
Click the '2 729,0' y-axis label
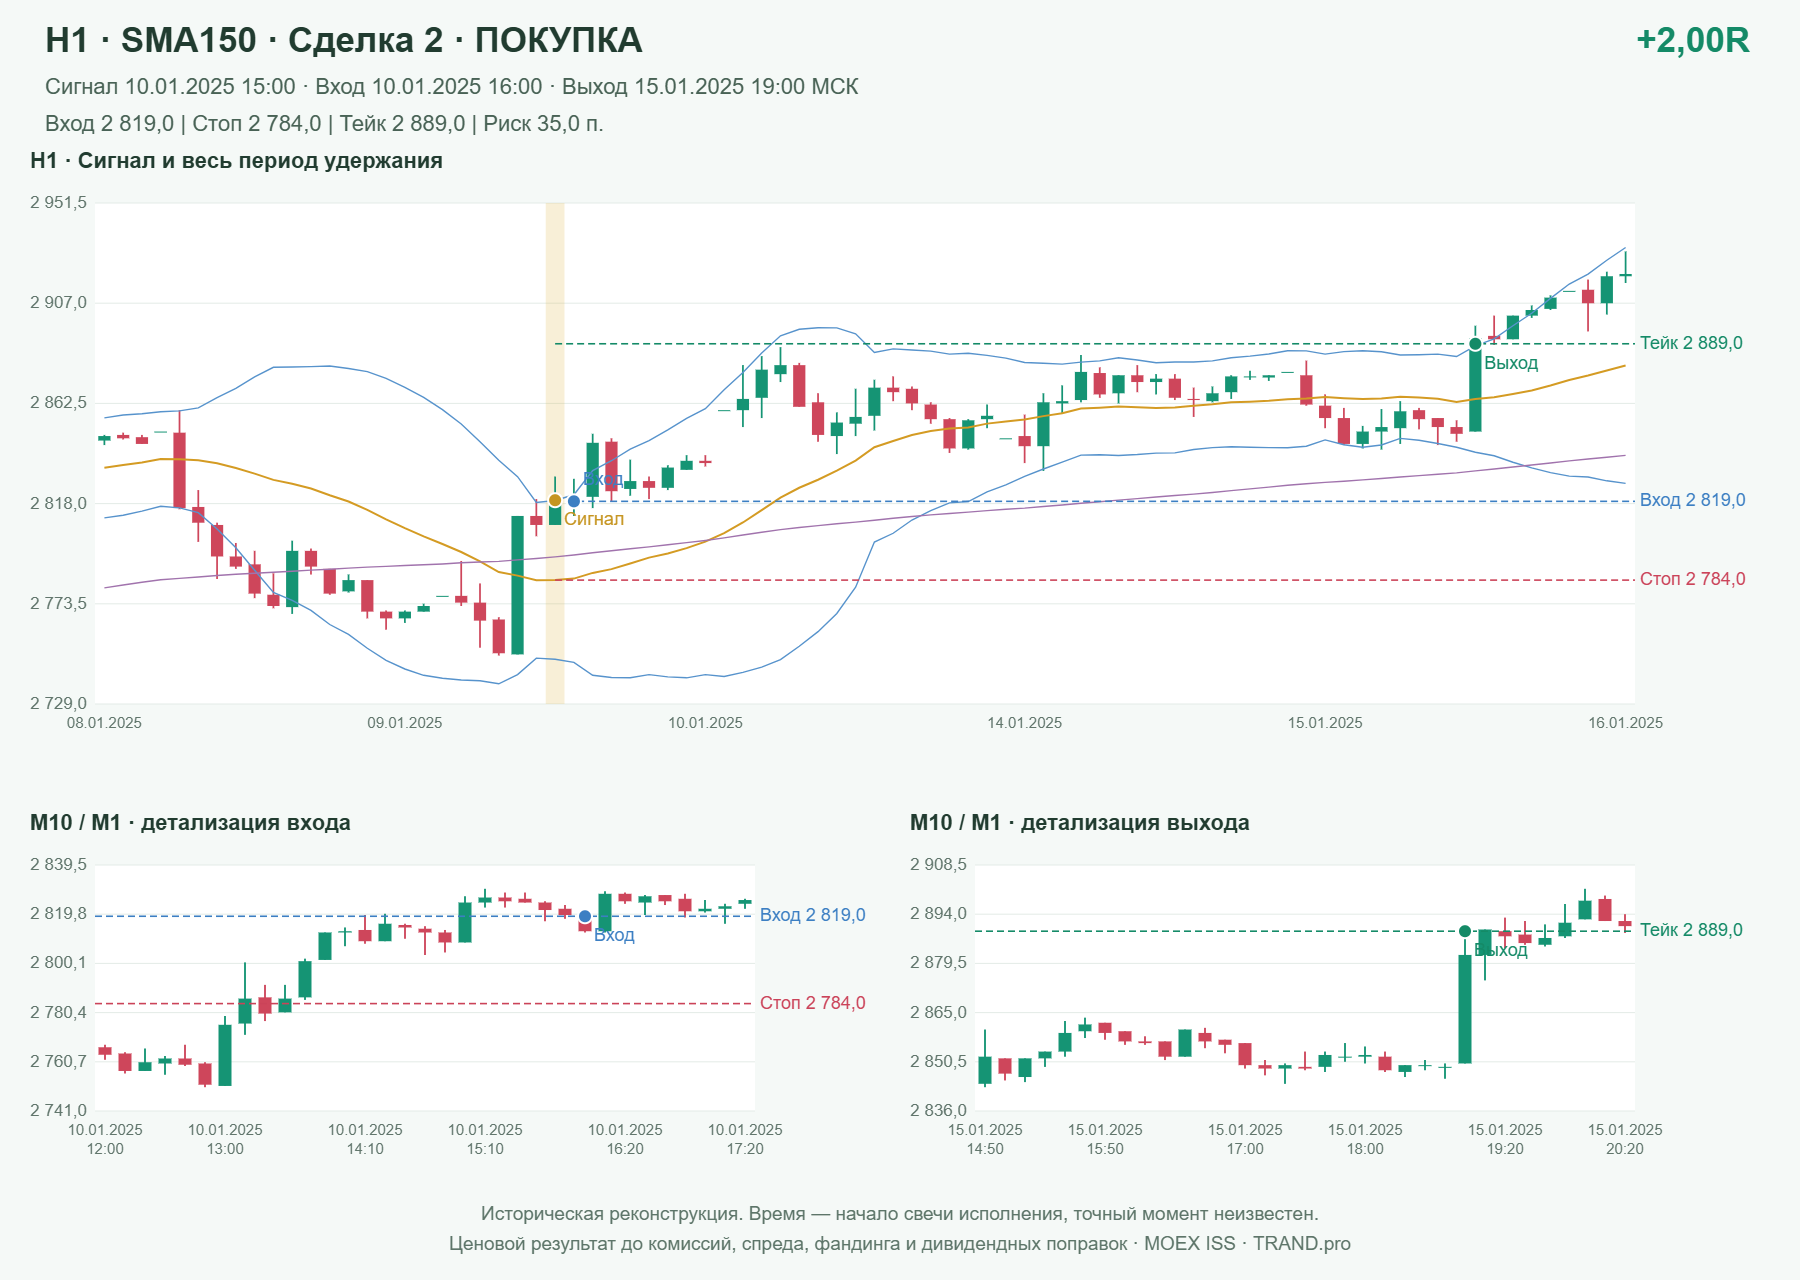58,704
